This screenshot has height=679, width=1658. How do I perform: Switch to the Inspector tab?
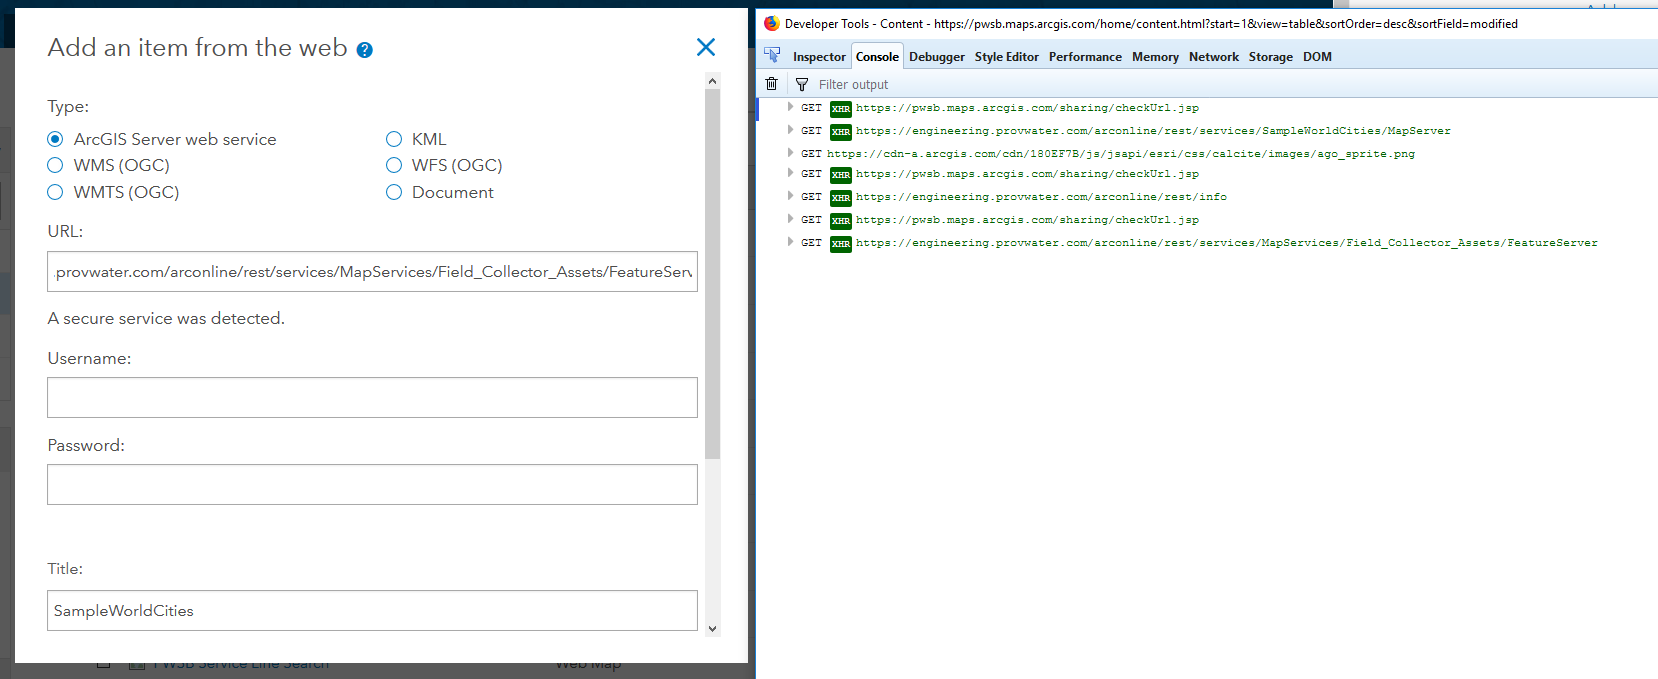point(819,57)
